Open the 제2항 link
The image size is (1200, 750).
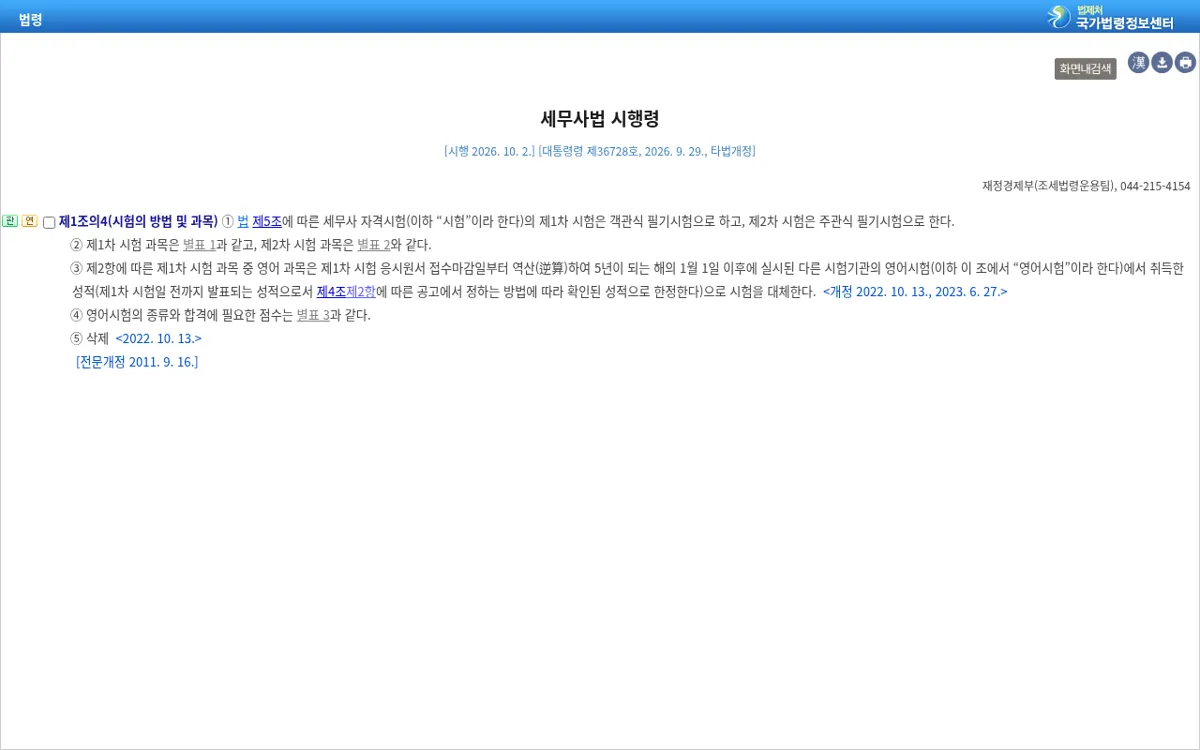[361, 292]
